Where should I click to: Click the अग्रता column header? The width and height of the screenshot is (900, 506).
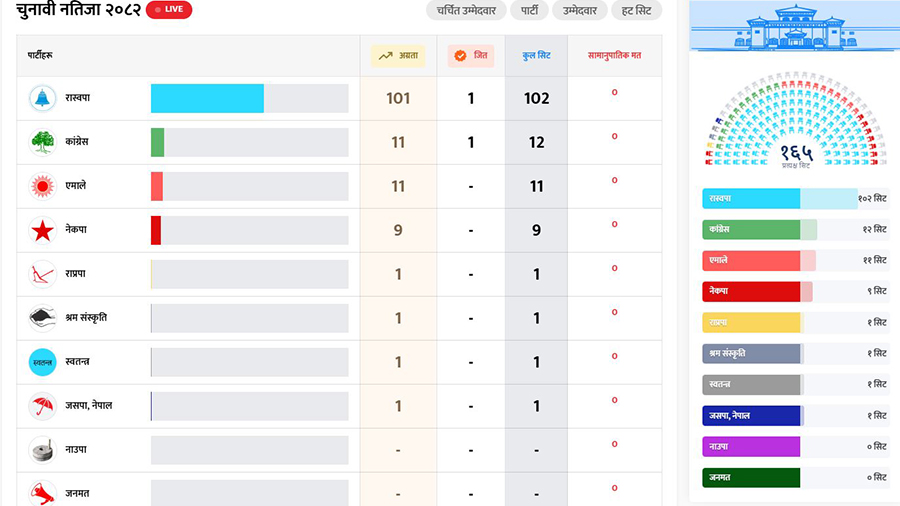[x=398, y=56]
